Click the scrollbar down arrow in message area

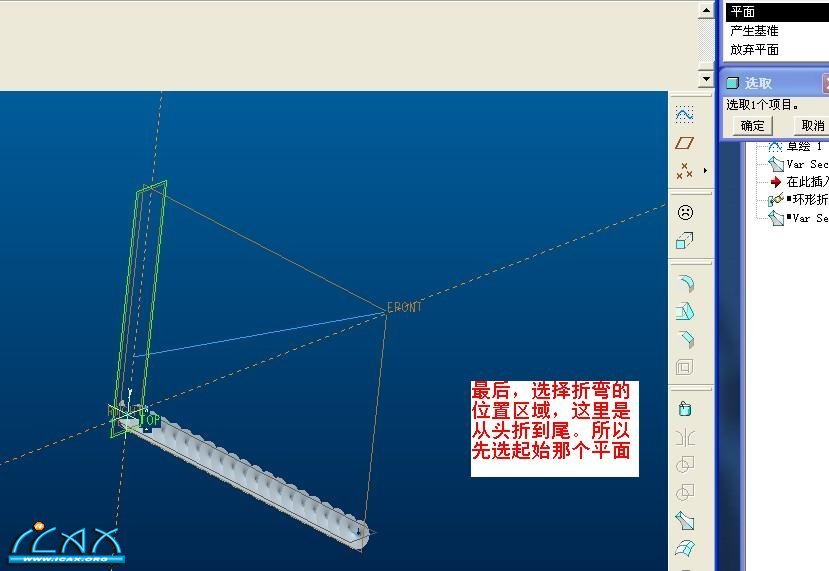pyautogui.click(x=706, y=79)
